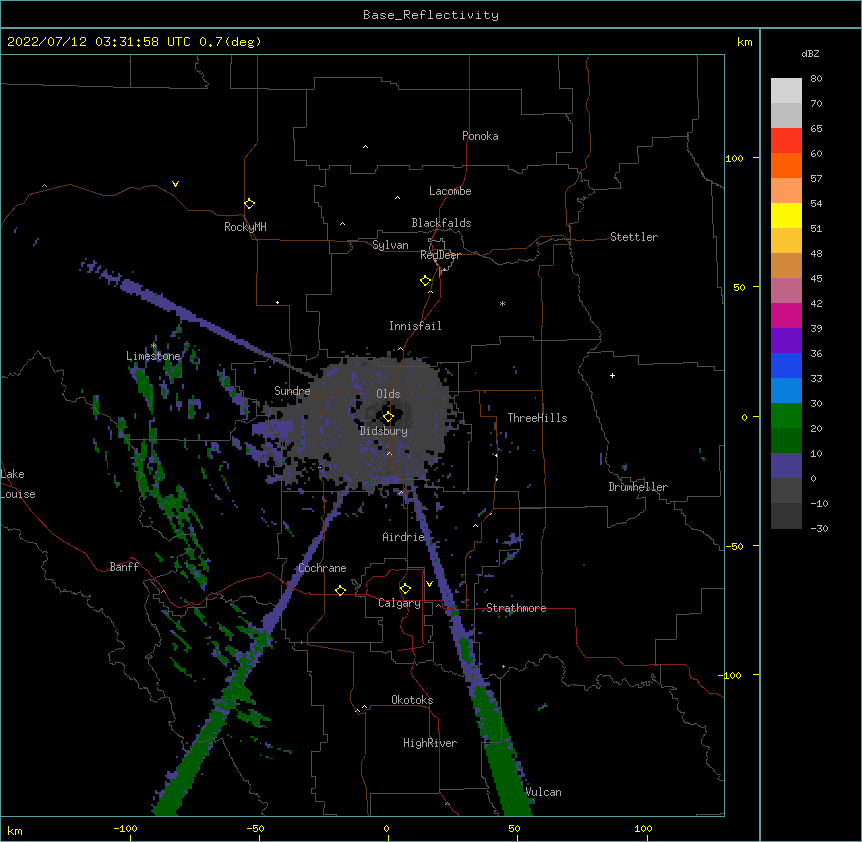Click the white caret marker above Olds
This screenshot has width=862, height=842.
click(x=400, y=348)
